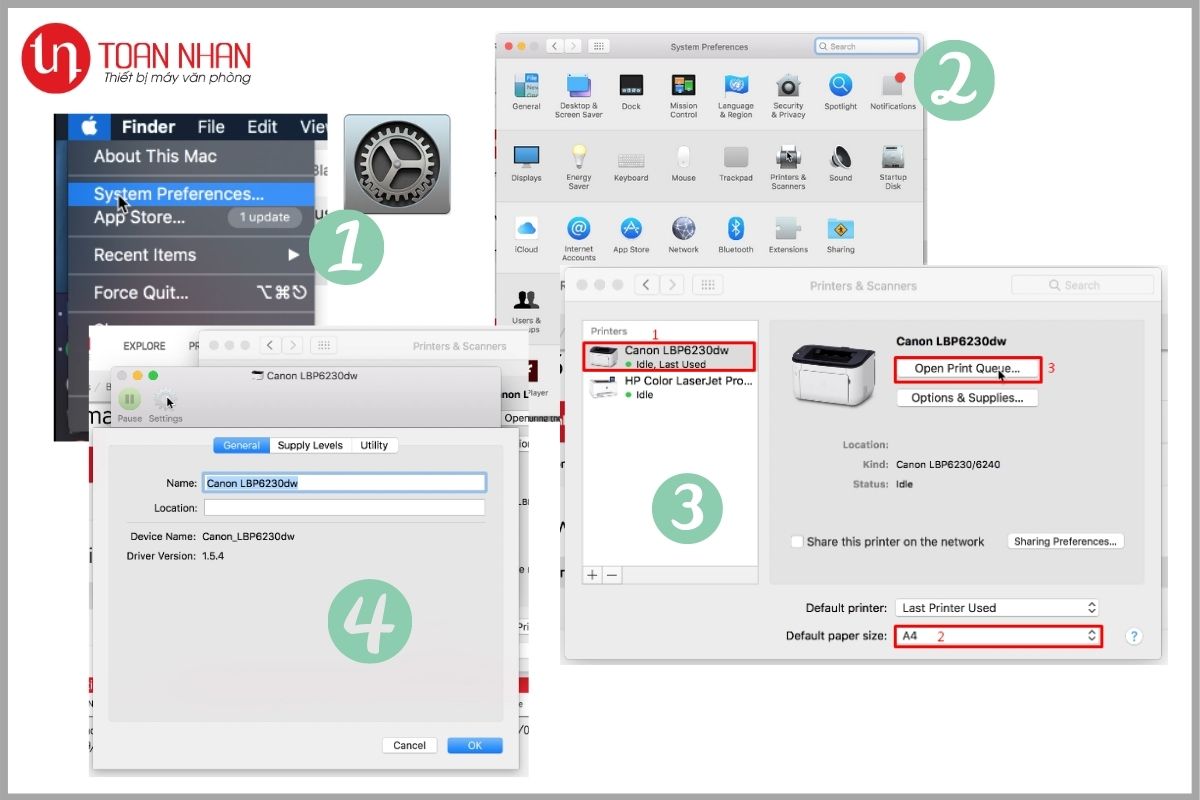Open the Edit menu in menu bar
1200x800 pixels.
262,126
